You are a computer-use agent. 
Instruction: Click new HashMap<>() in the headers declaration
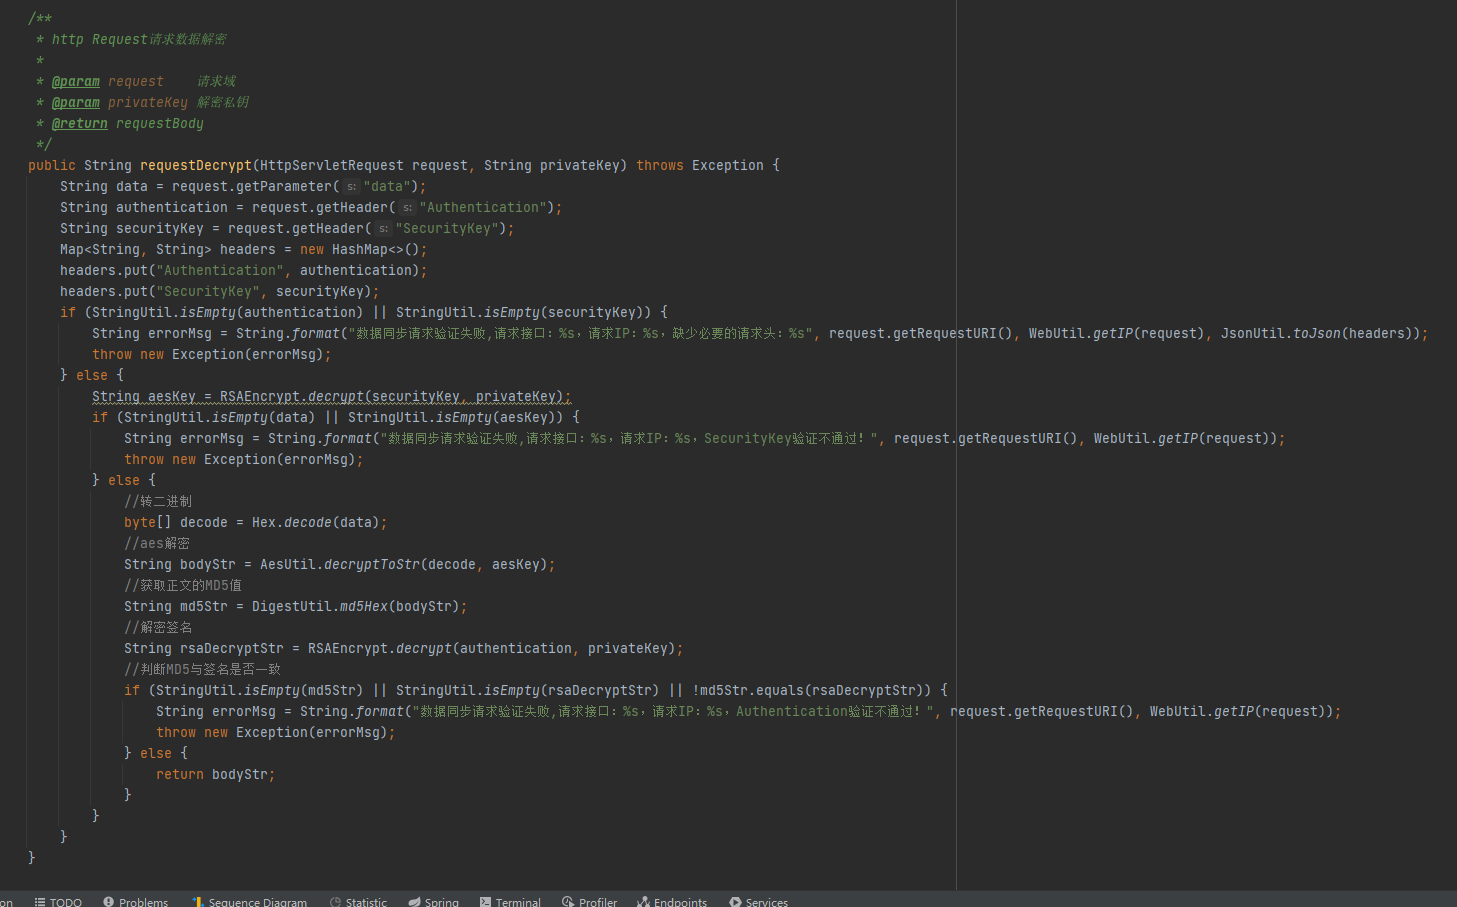[x=360, y=249]
